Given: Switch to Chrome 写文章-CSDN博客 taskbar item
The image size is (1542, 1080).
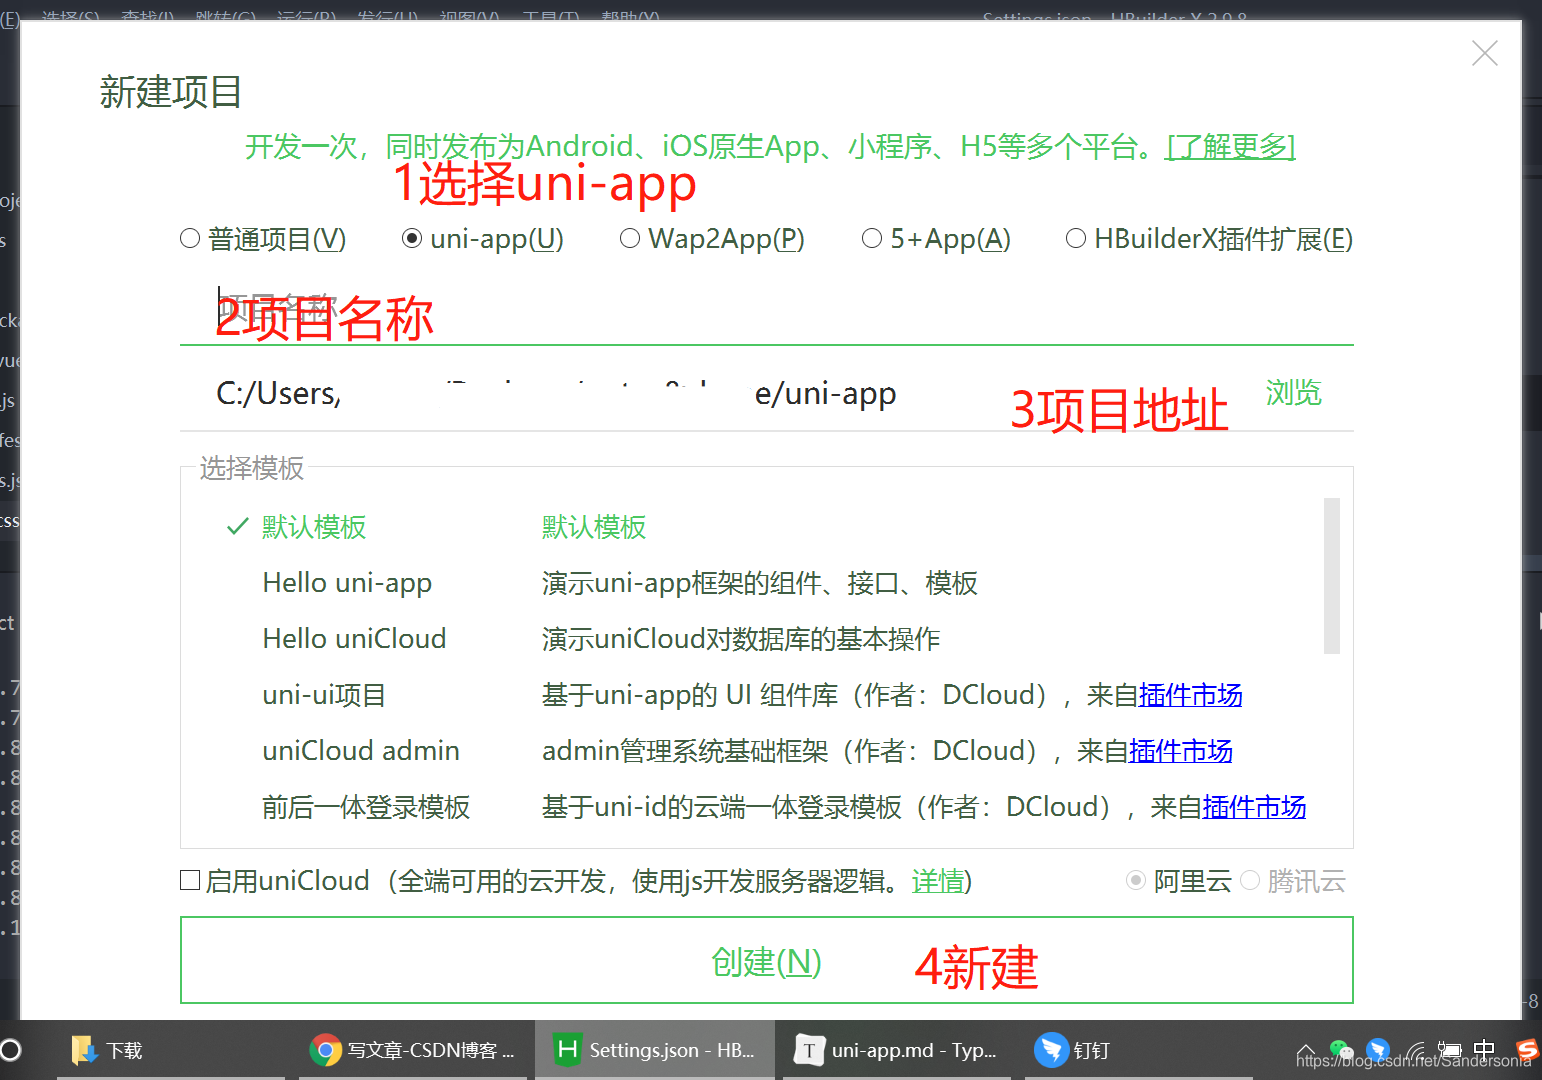Looking at the screenshot, I should (412, 1050).
